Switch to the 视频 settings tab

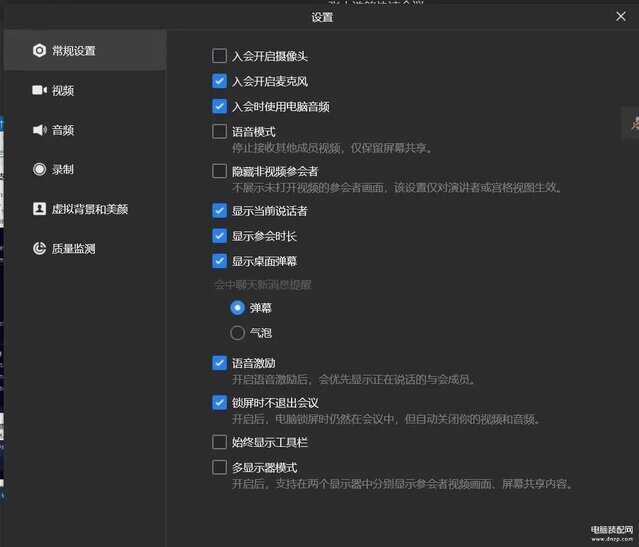pyautogui.click(x=63, y=90)
